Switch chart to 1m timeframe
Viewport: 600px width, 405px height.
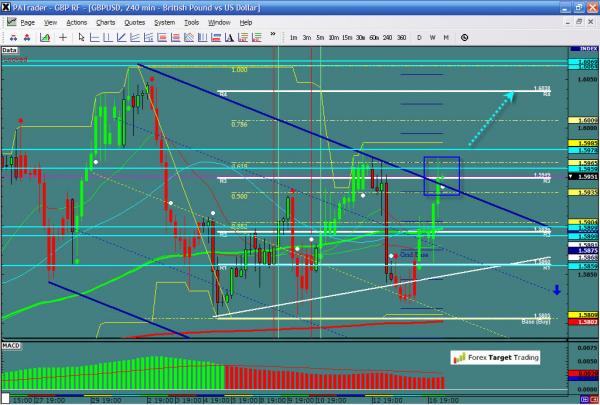point(293,37)
